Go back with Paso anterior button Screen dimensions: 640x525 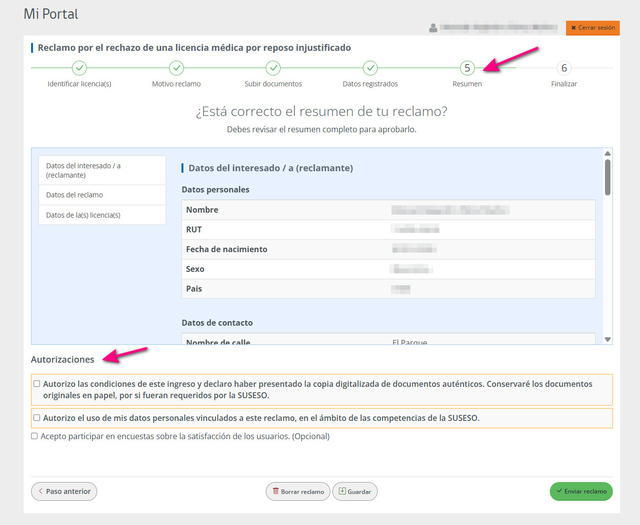pos(64,491)
